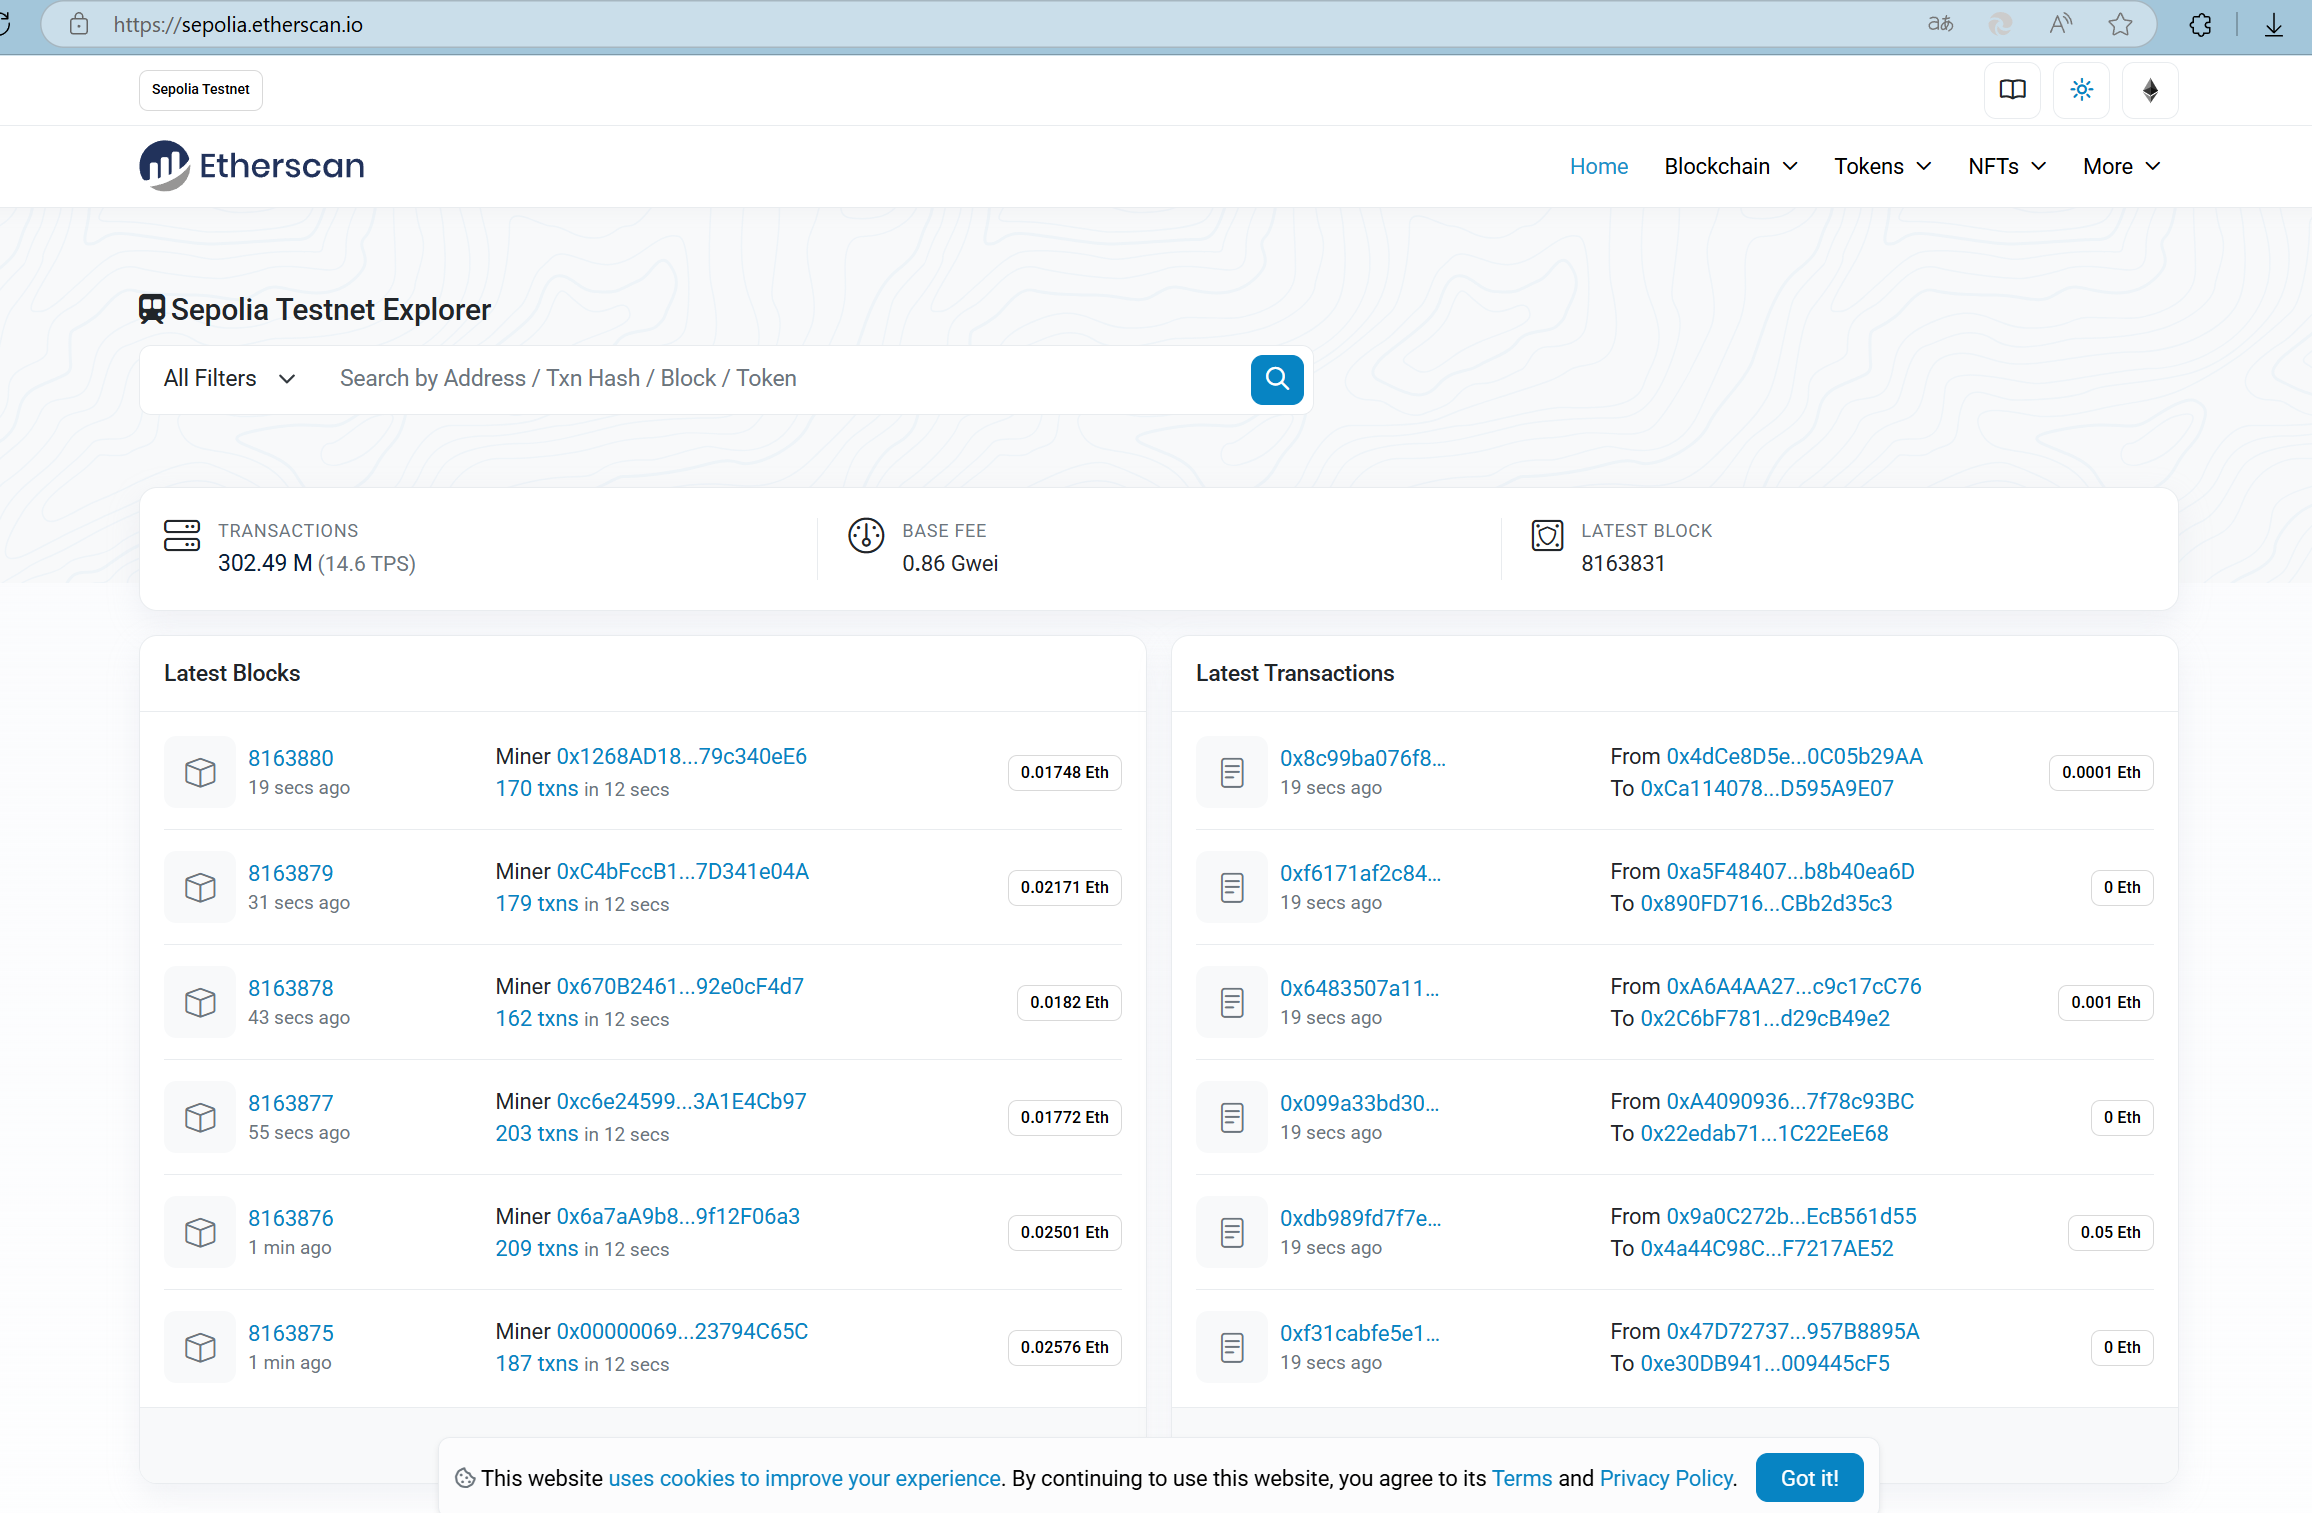Click document icon beside 0x8c99ba076f8 transaction

tap(1232, 772)
